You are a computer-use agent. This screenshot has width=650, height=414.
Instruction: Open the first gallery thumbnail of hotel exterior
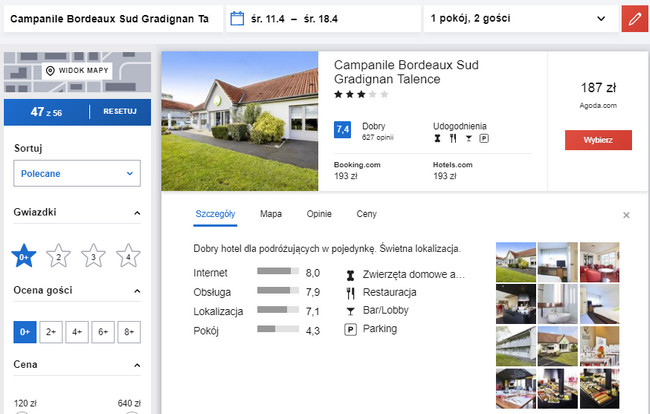pos(516,262)
